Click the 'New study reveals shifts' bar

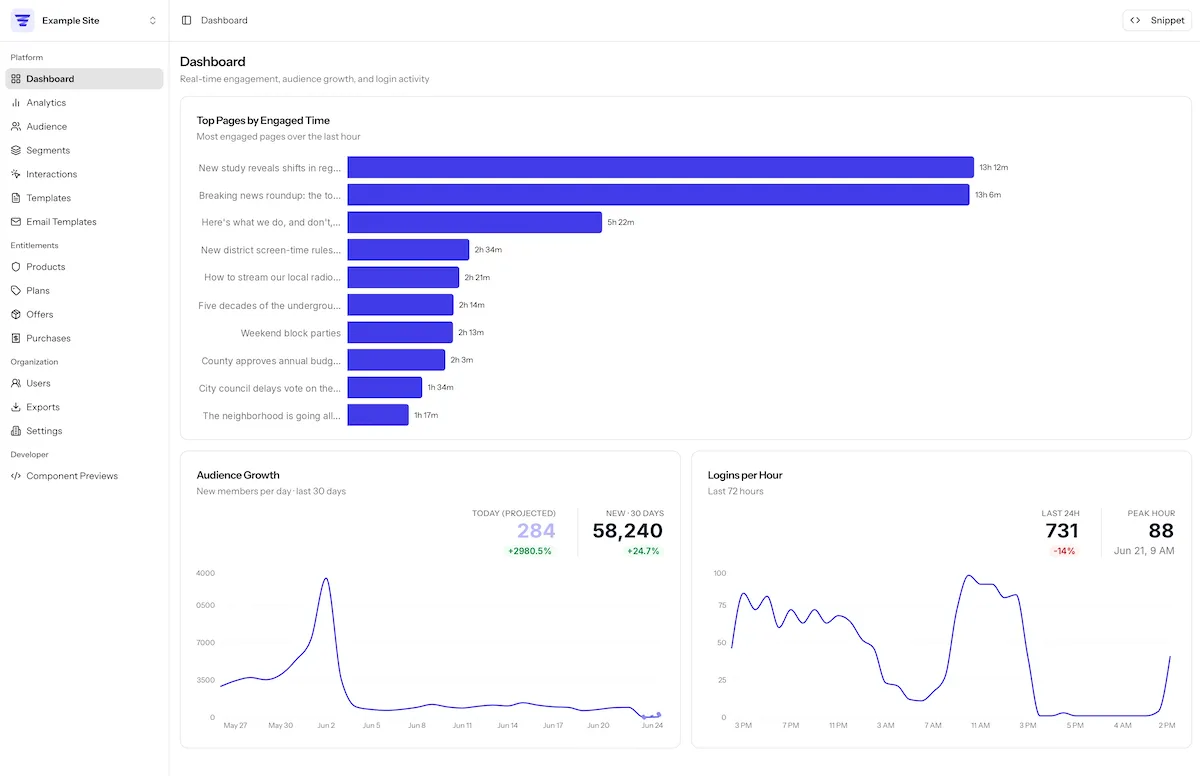[x=661, y=167]
